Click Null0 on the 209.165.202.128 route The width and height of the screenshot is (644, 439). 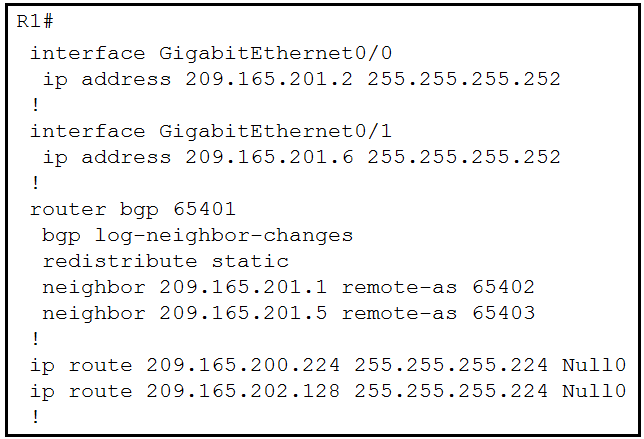tap(594, 391)
